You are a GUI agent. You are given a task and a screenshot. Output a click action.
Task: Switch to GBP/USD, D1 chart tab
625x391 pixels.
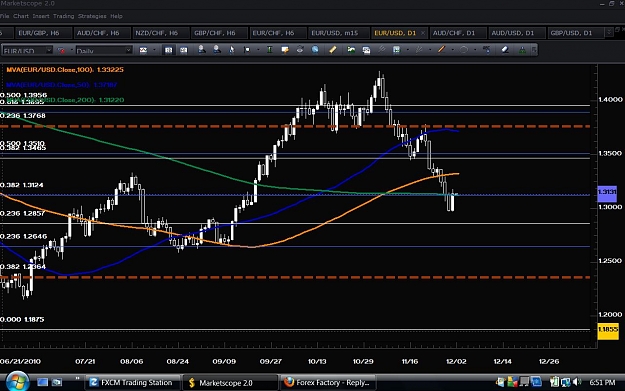575,33
